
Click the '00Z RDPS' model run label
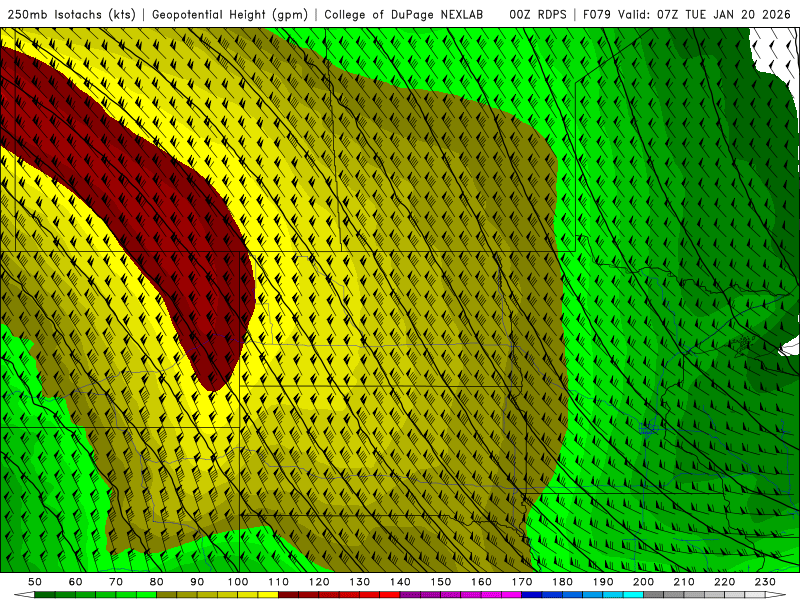[x=537, y=15]
